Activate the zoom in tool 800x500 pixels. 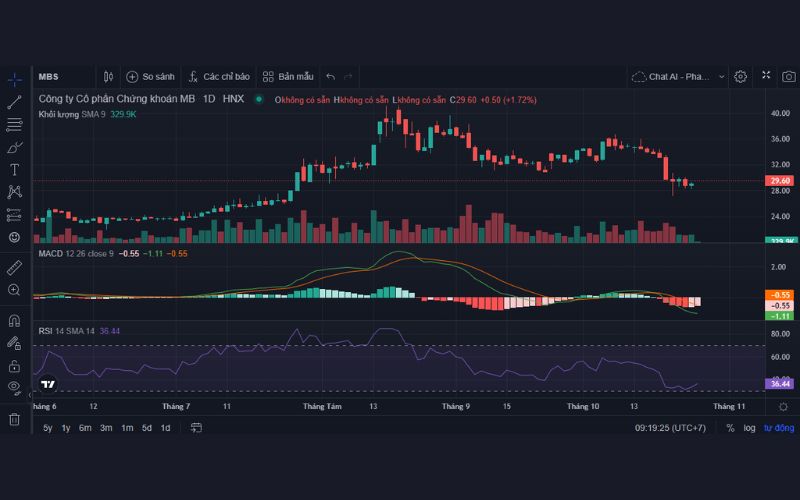tap(14, 290)
